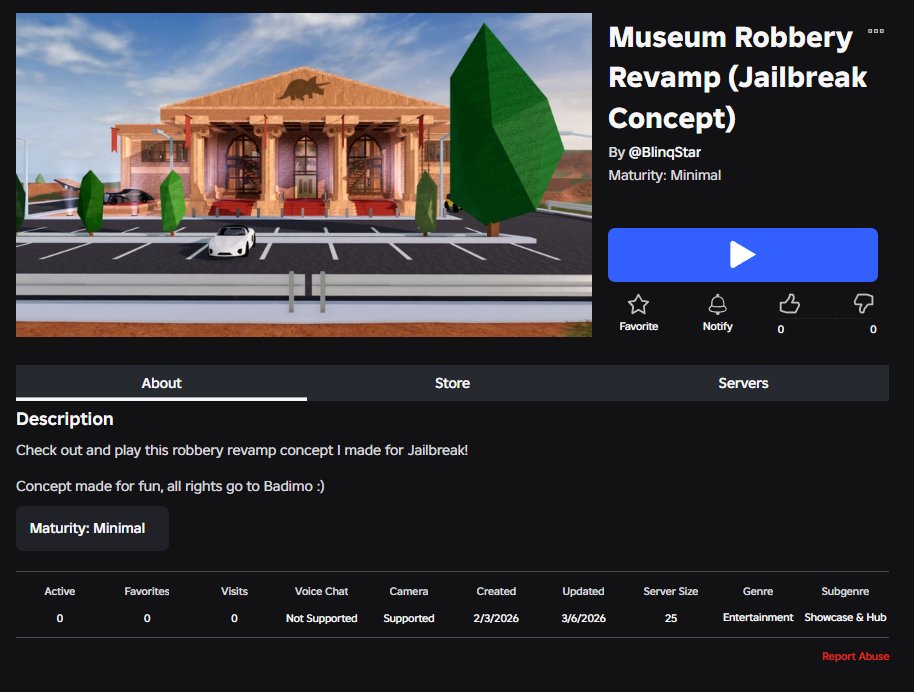
Task: Click the Favorites count value
Action: coord(147,618)
